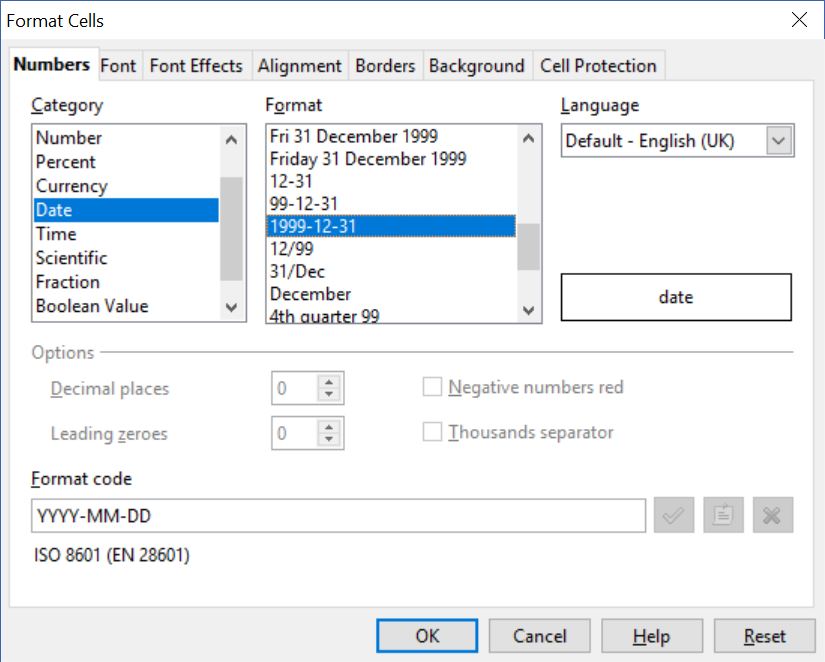Choose the 31/Dec date format

297,271
